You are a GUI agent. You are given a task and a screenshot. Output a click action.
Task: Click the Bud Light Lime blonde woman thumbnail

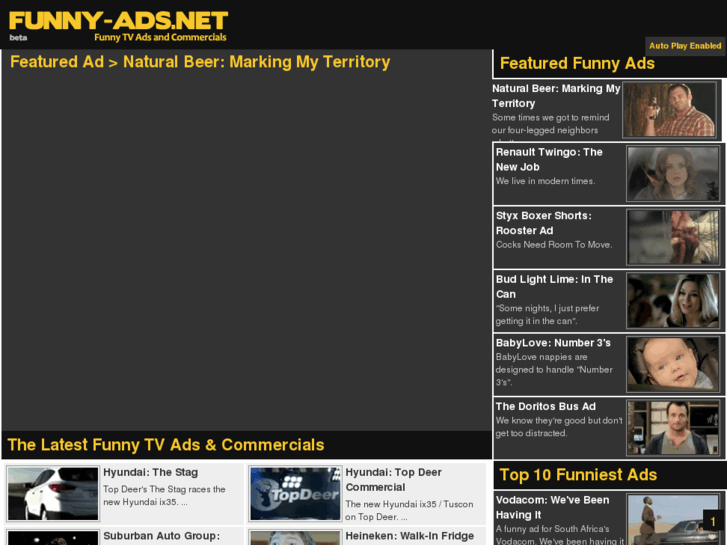point(673,301)
